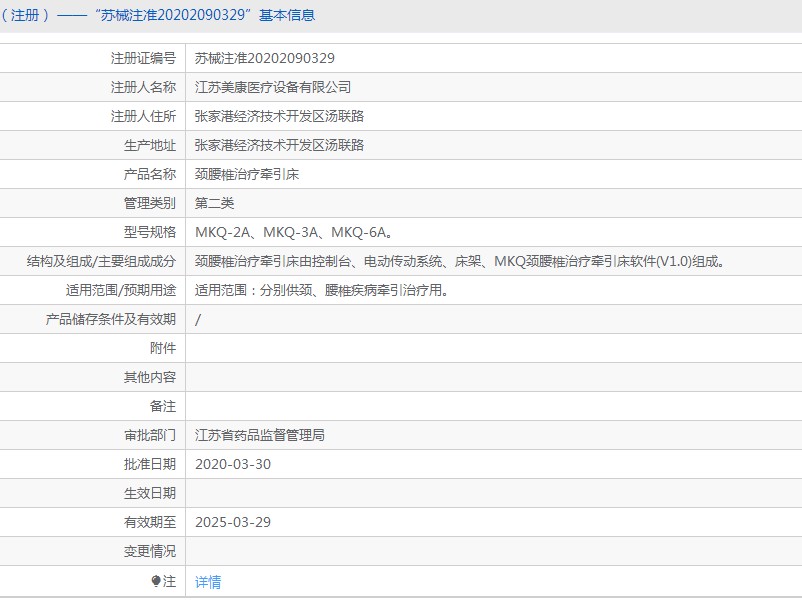The width and height of the screenshot is (802, 601).
Task: Click the 详情 link at bottom
Action: 208,581
